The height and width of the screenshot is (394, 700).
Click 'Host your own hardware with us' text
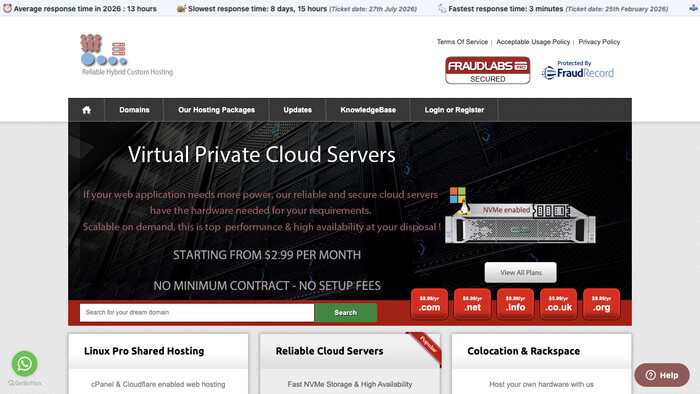pyautogui.click(x=542, y=384)
